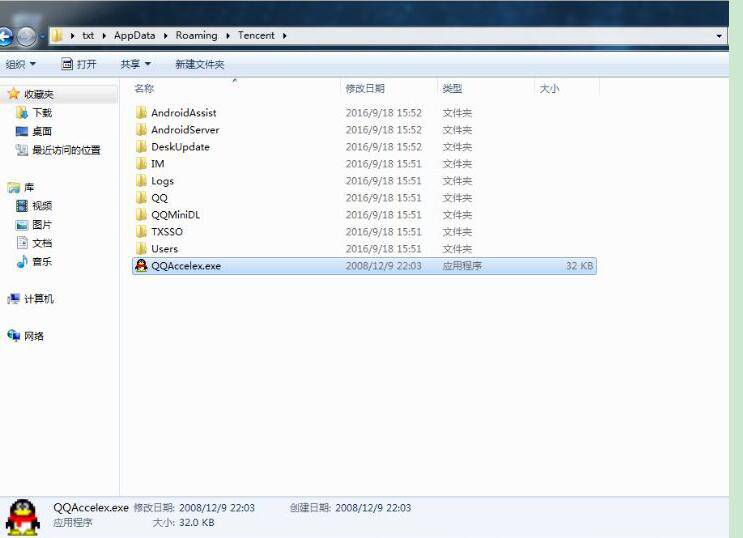743x538 pixels.
Task: Click Tencent in the address breadcrumb
Action: [x=256, y=36]
